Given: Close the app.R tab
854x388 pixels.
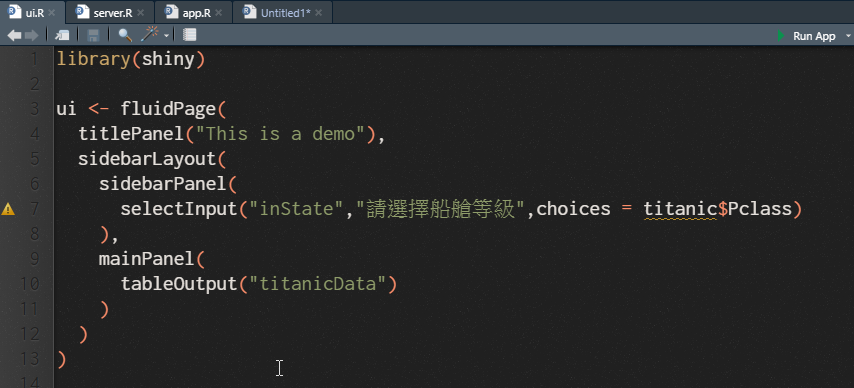Looking at the screenshot, I should click(x=219, y=13).
